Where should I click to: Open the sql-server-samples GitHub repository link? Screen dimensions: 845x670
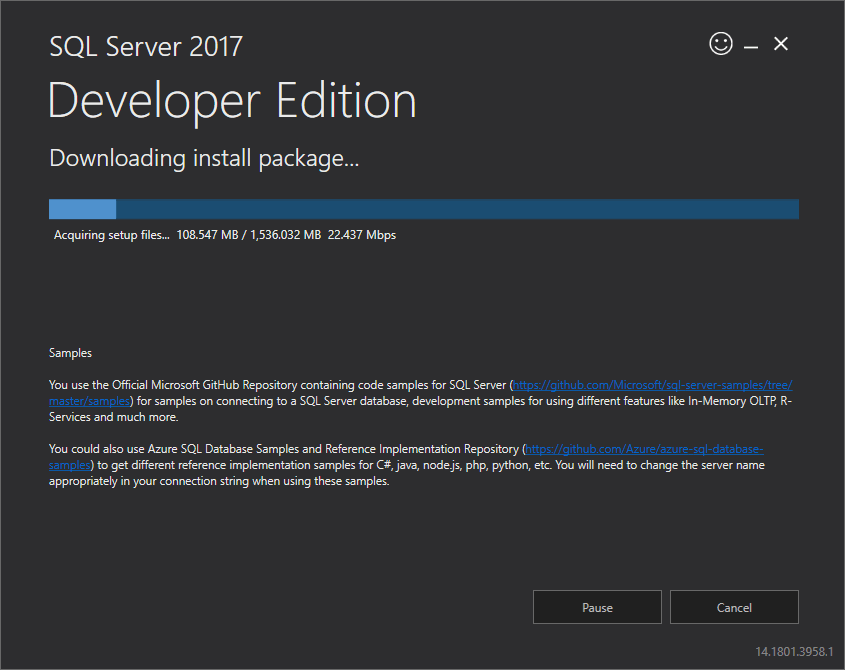click(650, 384)
